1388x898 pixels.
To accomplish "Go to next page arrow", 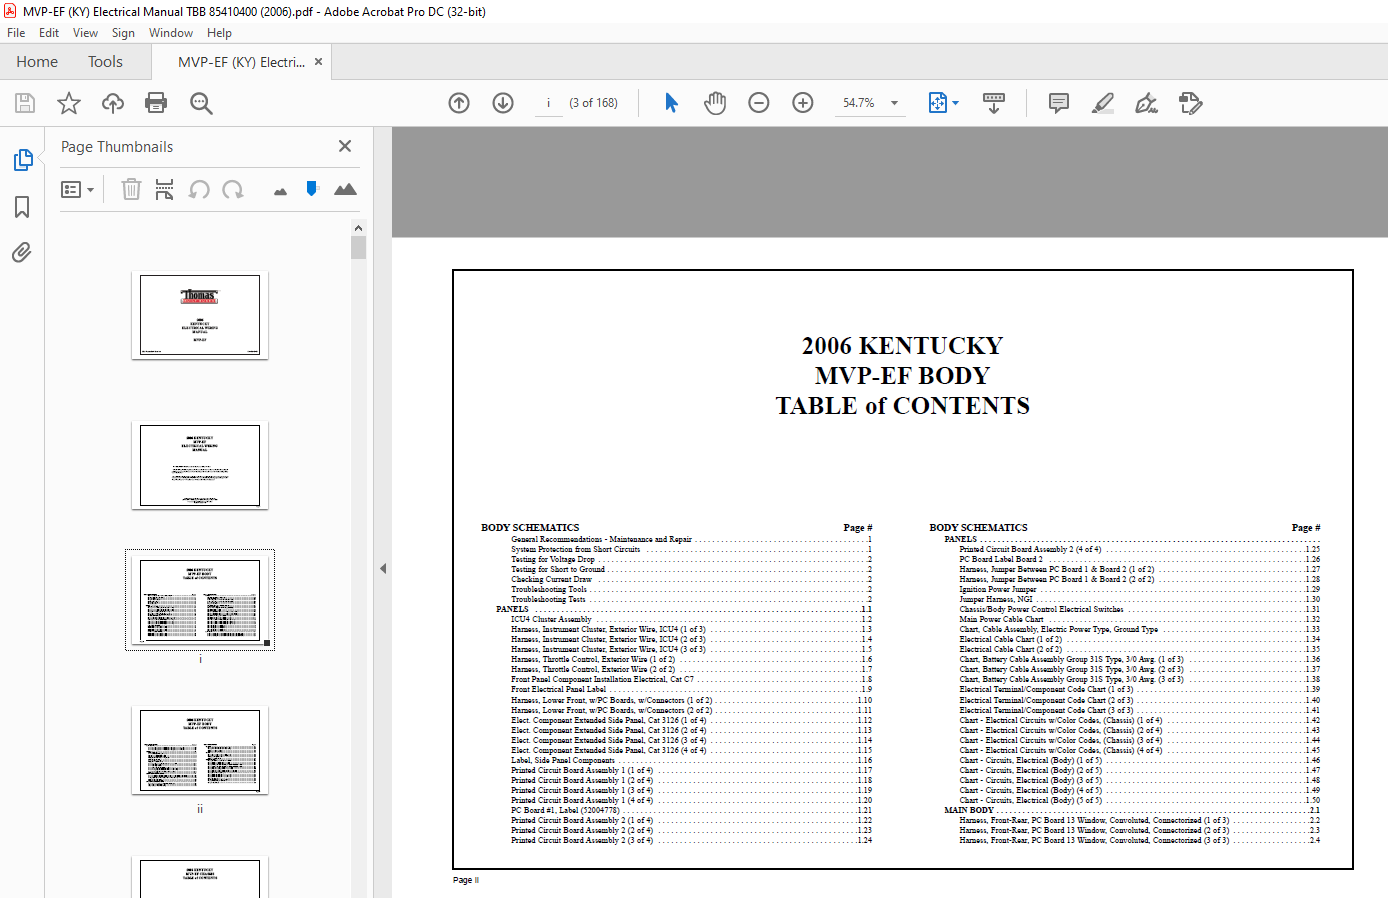I will pos(503,103).
